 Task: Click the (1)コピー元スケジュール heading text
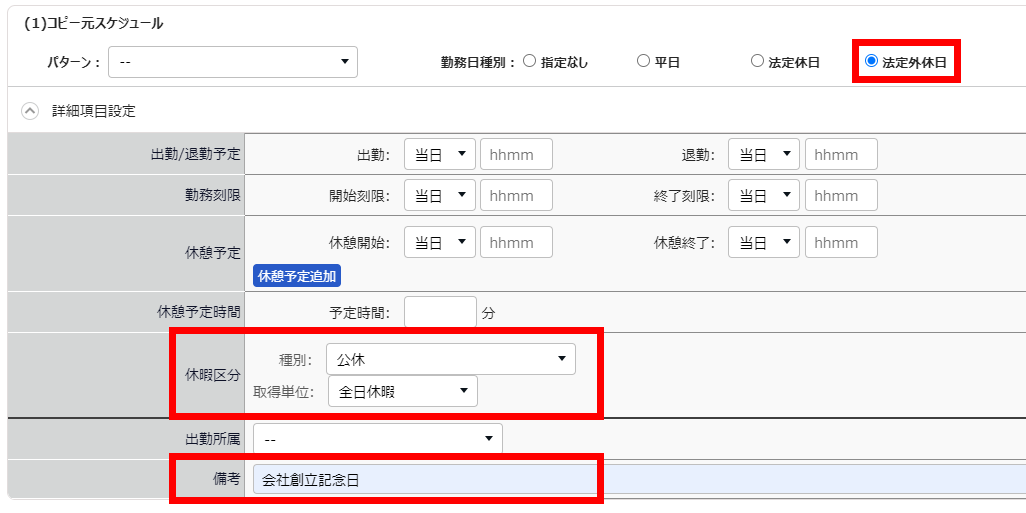[94, 24]
